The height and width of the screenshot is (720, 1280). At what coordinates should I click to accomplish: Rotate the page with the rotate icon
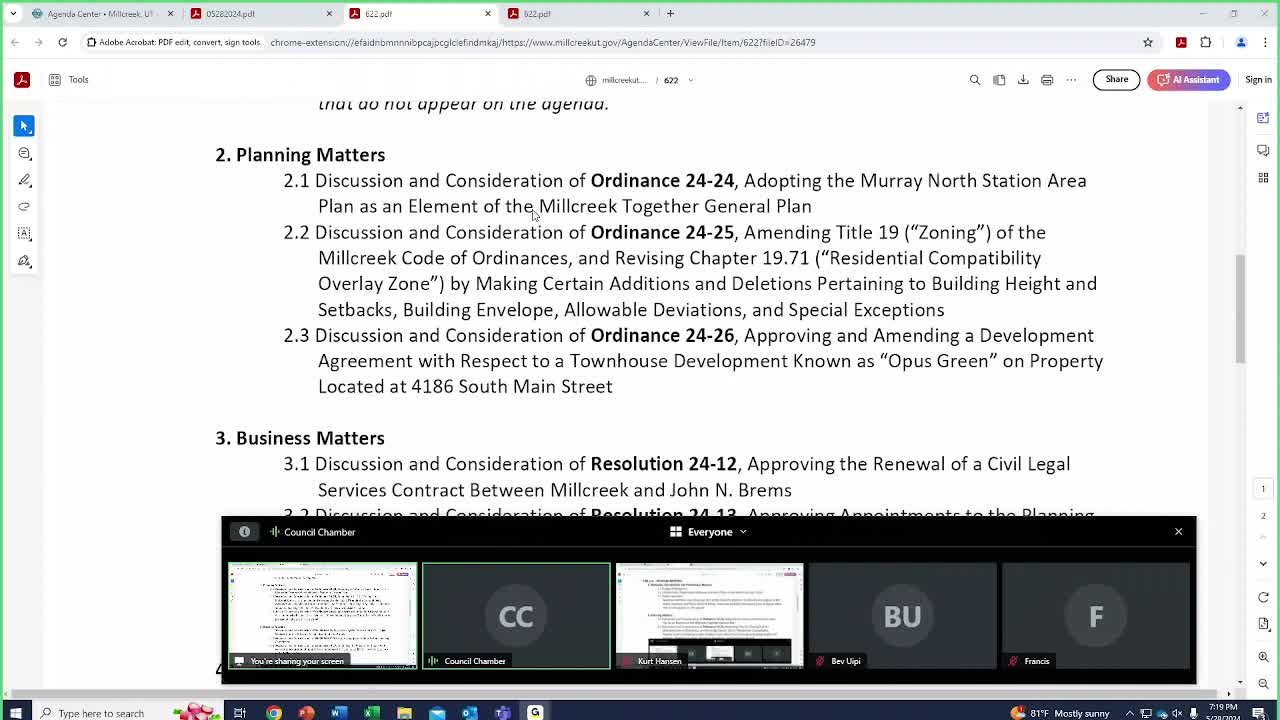point(1264,597)
